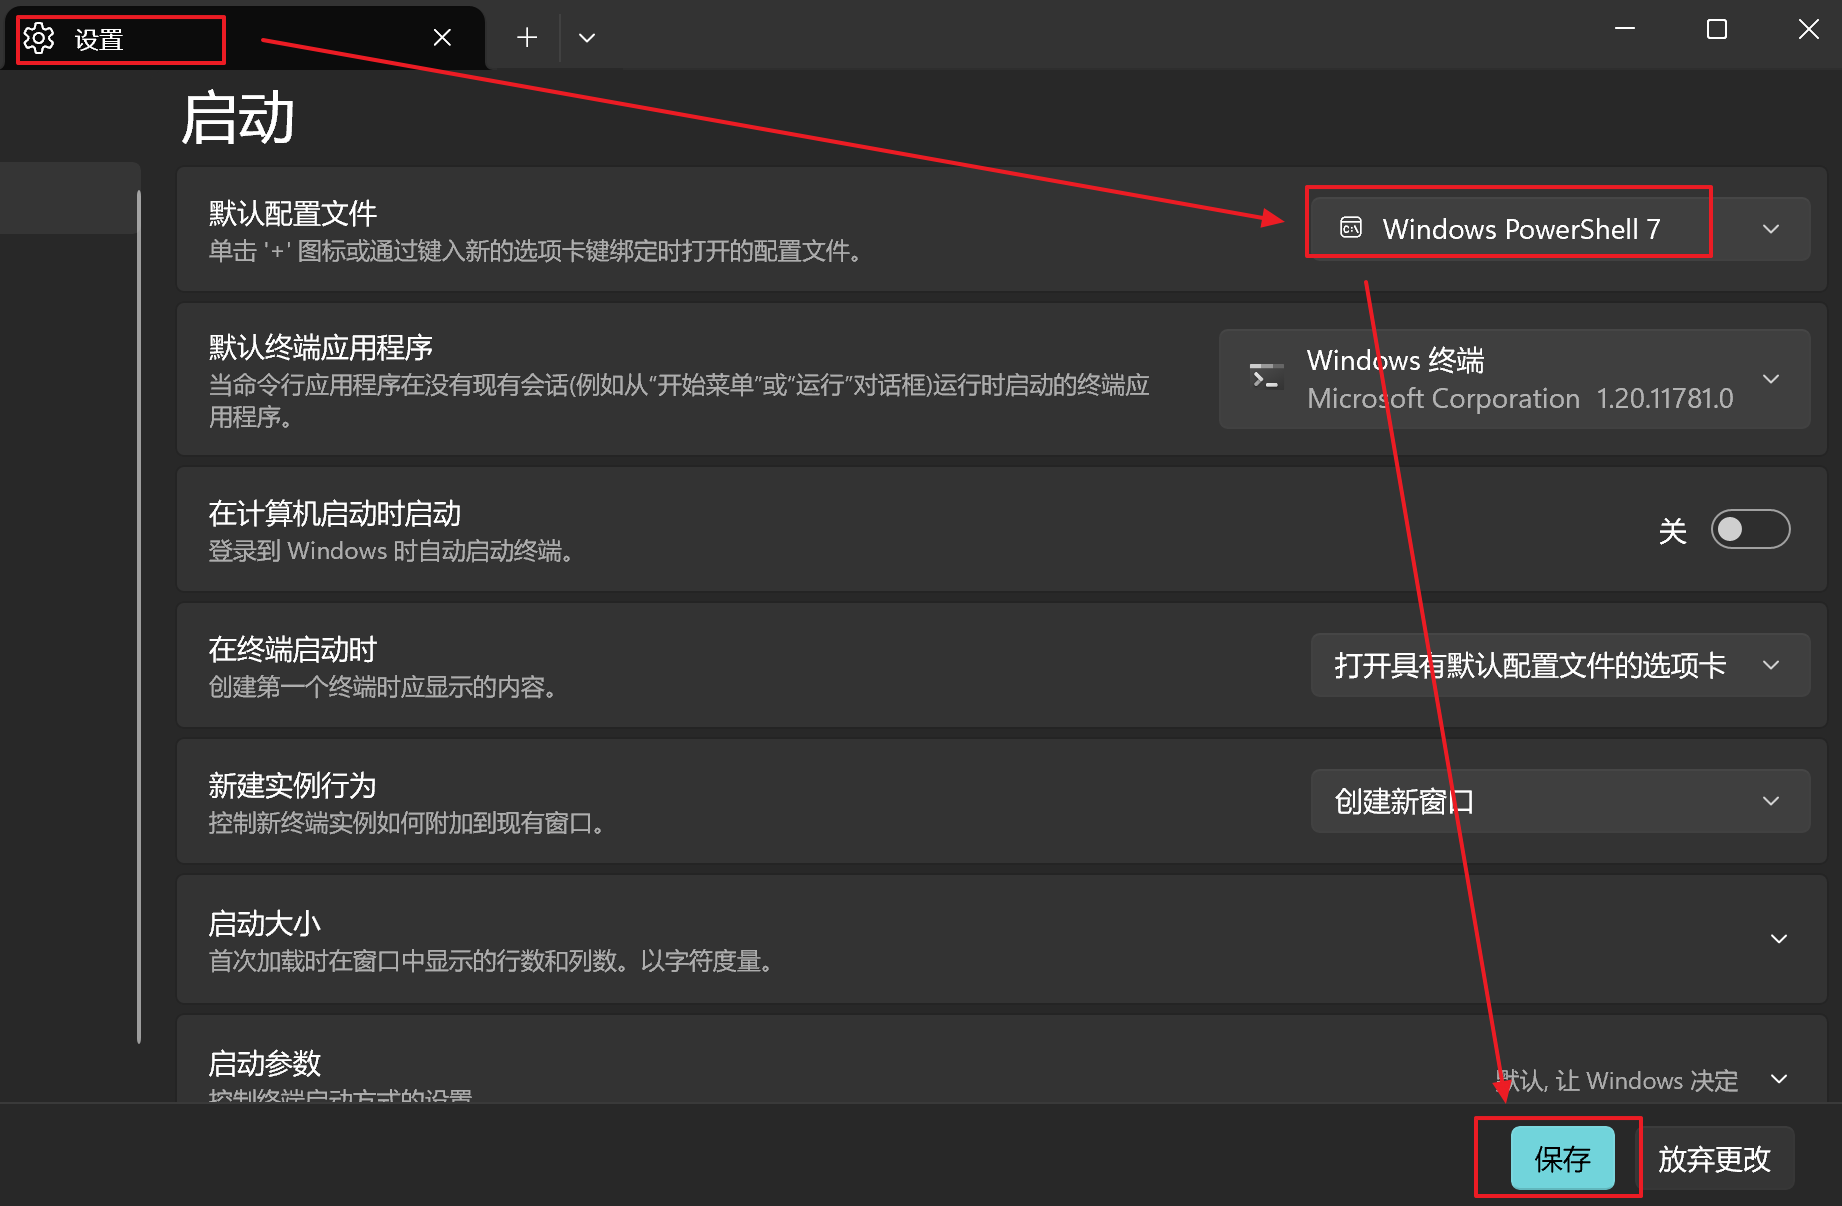1842x1206 pixels.
Task: Click 控制新终端实例如何附加到现有窗口 description
Action: pyautogui.click(x=407, y=823)
